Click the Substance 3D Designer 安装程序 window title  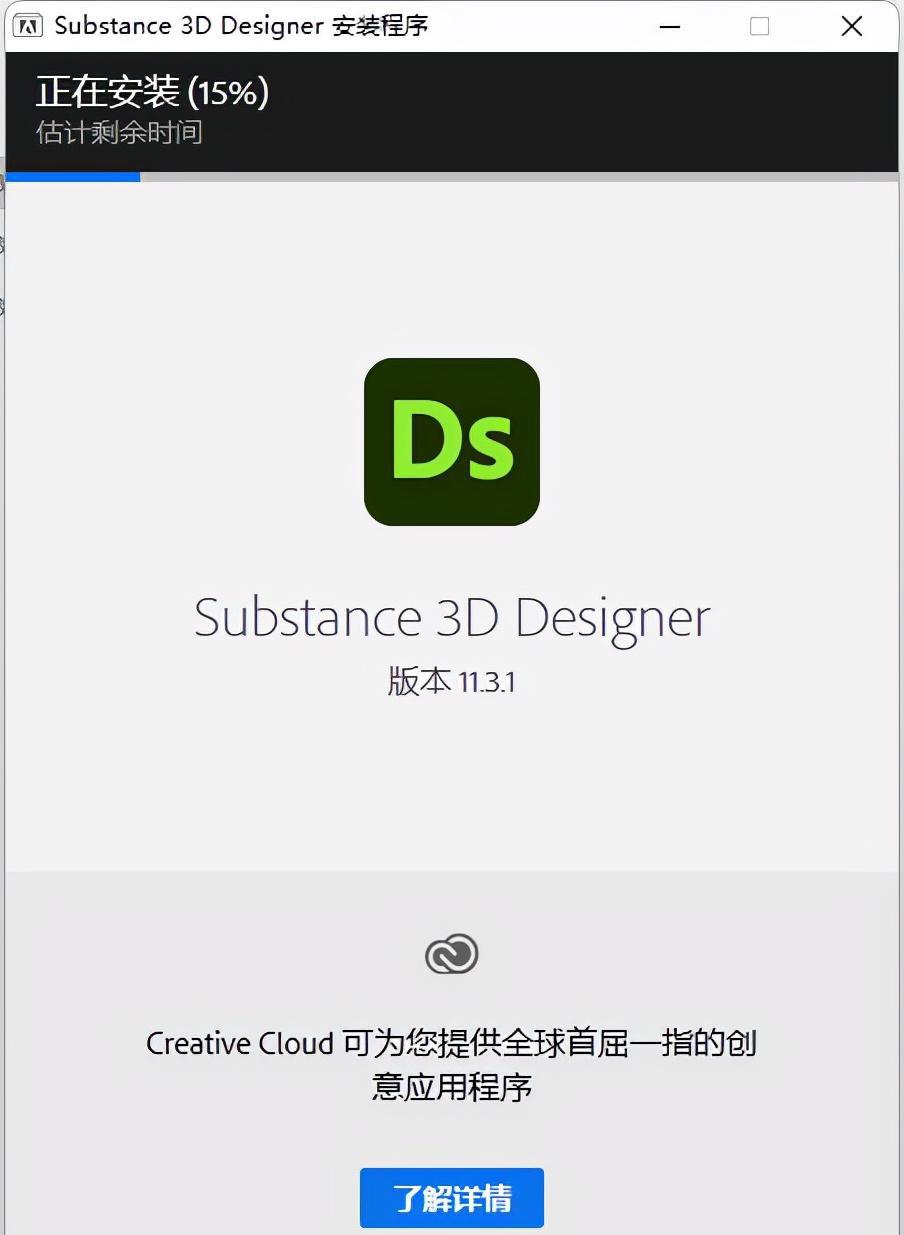pyautogui.click(x=241, y=26)
